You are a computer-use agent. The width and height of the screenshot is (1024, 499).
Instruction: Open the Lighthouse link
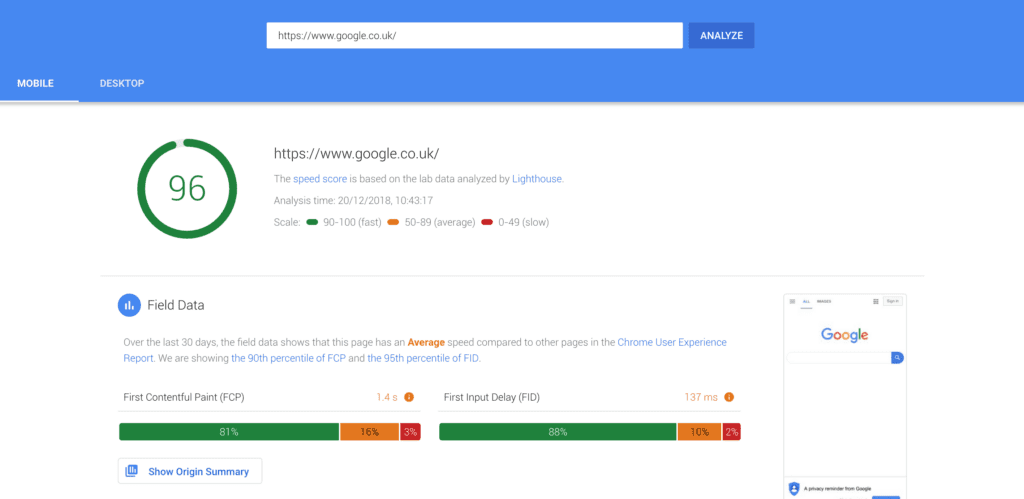pos(537,179)
